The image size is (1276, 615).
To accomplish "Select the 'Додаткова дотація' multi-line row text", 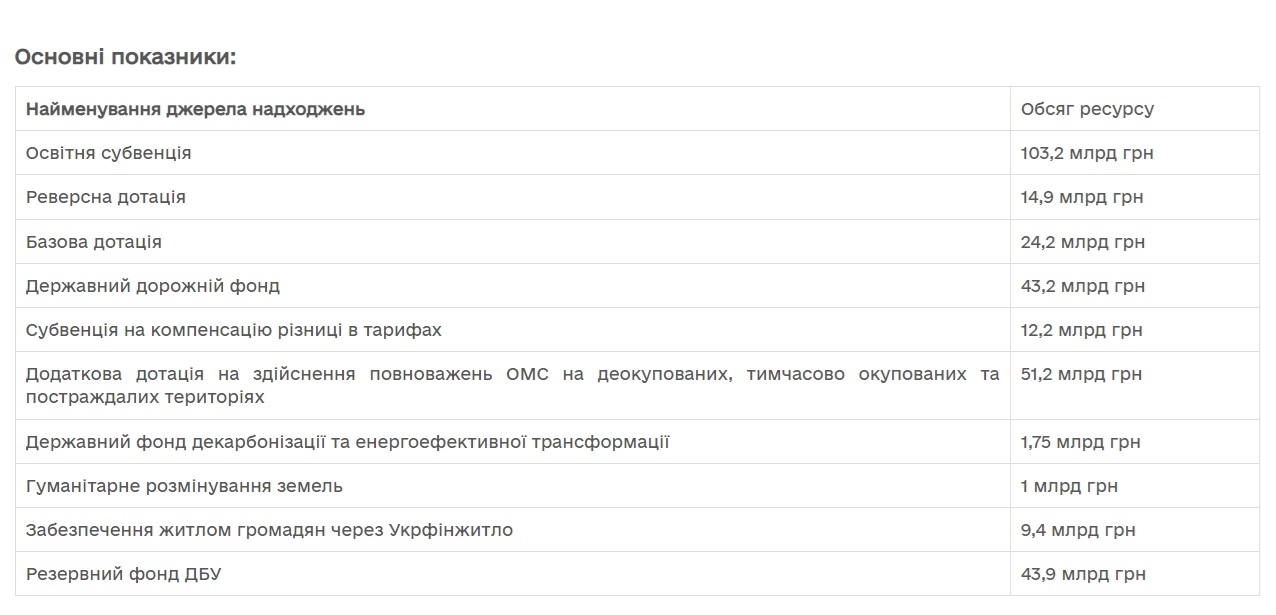I will coord(512,385).
